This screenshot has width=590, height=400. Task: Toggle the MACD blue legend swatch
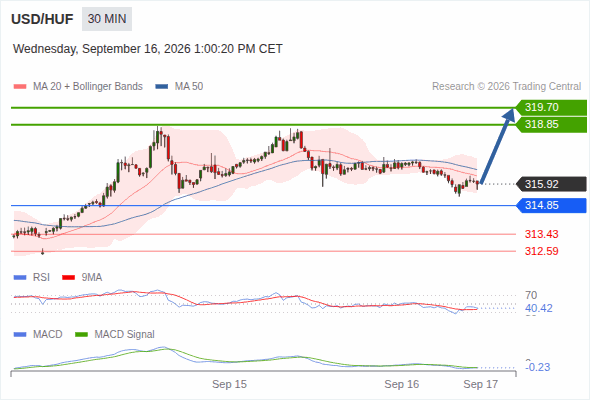pos(20,335)
